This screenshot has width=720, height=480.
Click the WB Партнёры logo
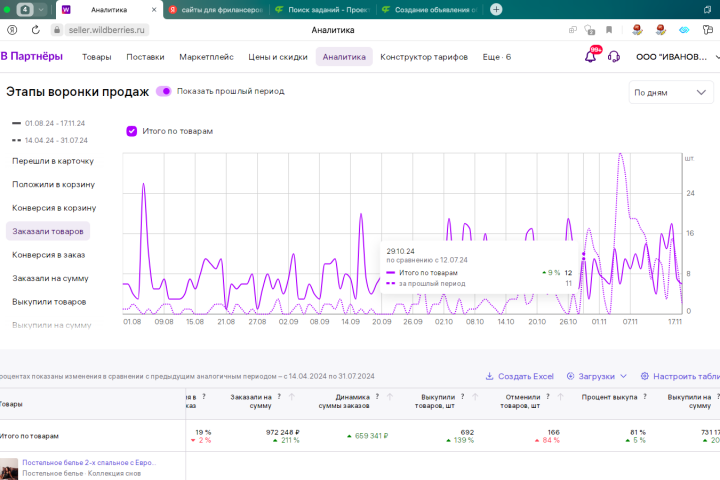[31, 56]
